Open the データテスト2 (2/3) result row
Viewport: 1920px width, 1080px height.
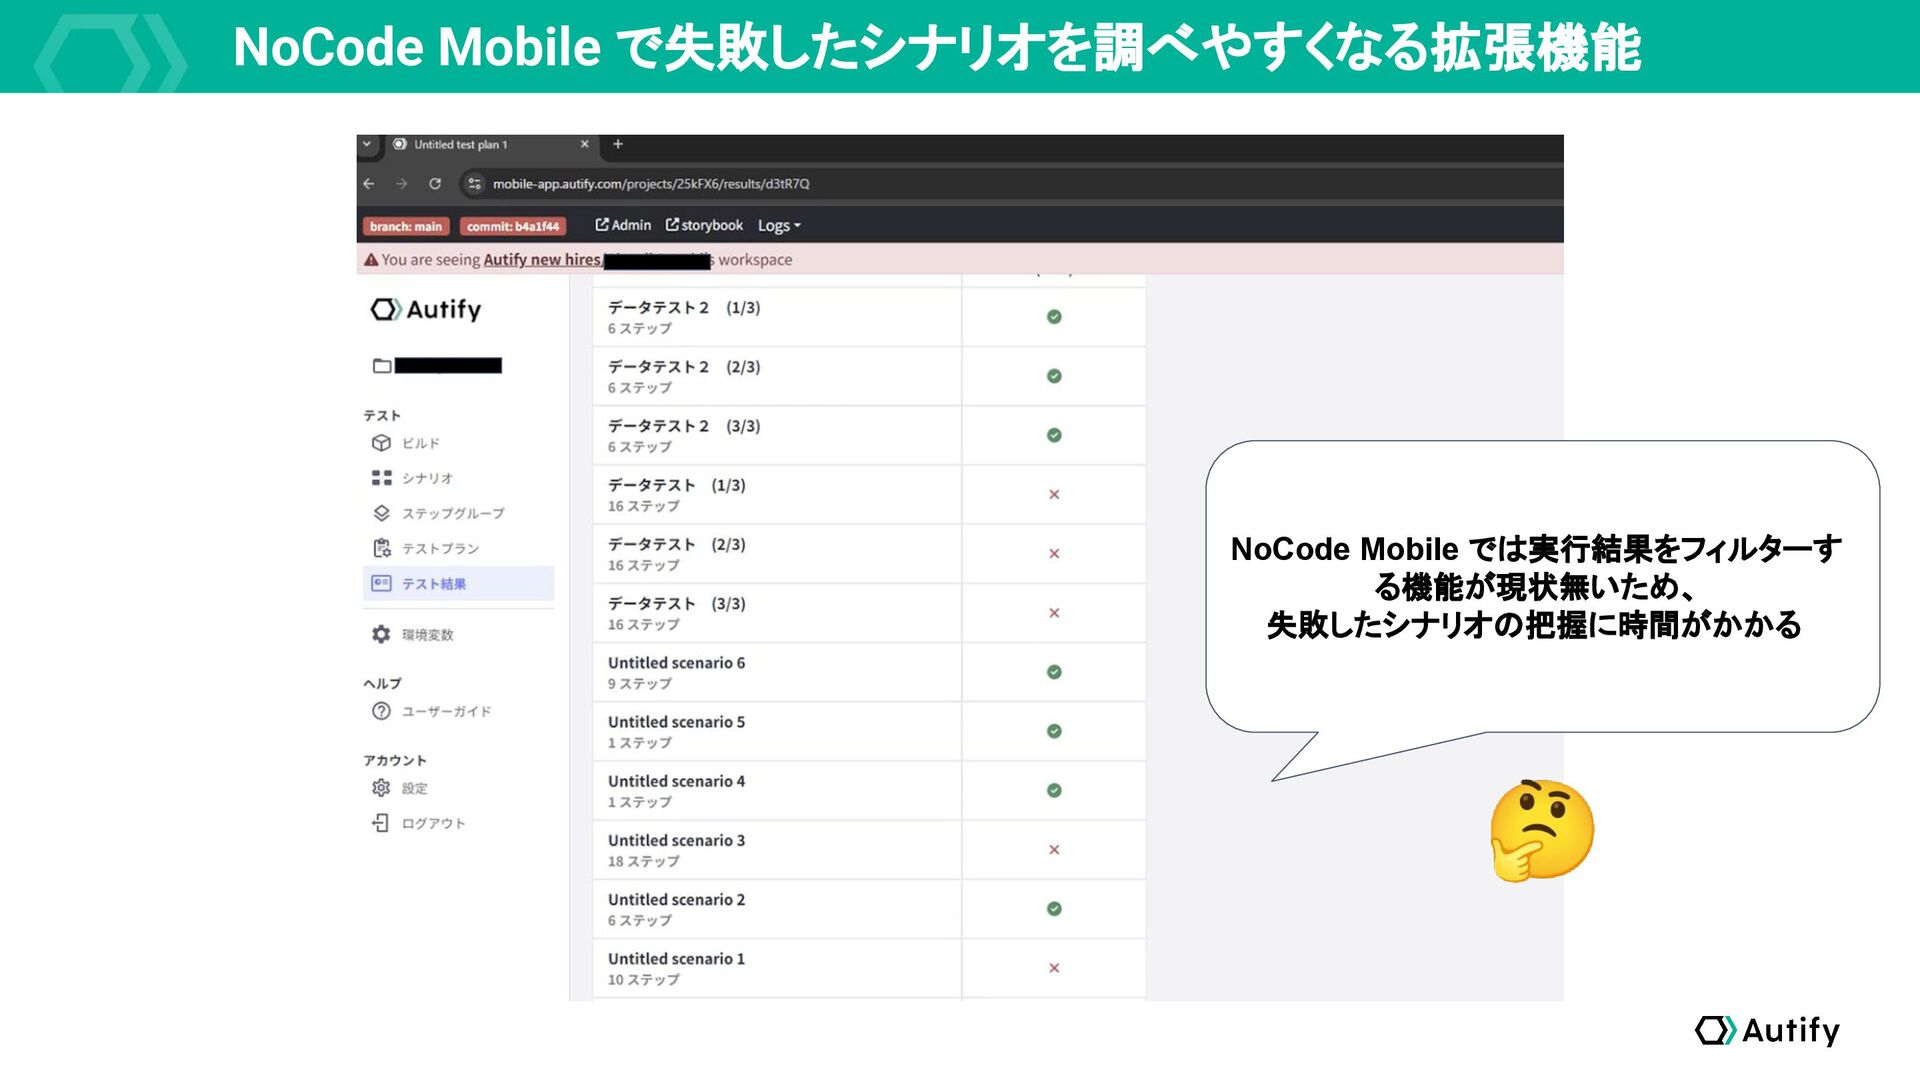pos(869,376)
